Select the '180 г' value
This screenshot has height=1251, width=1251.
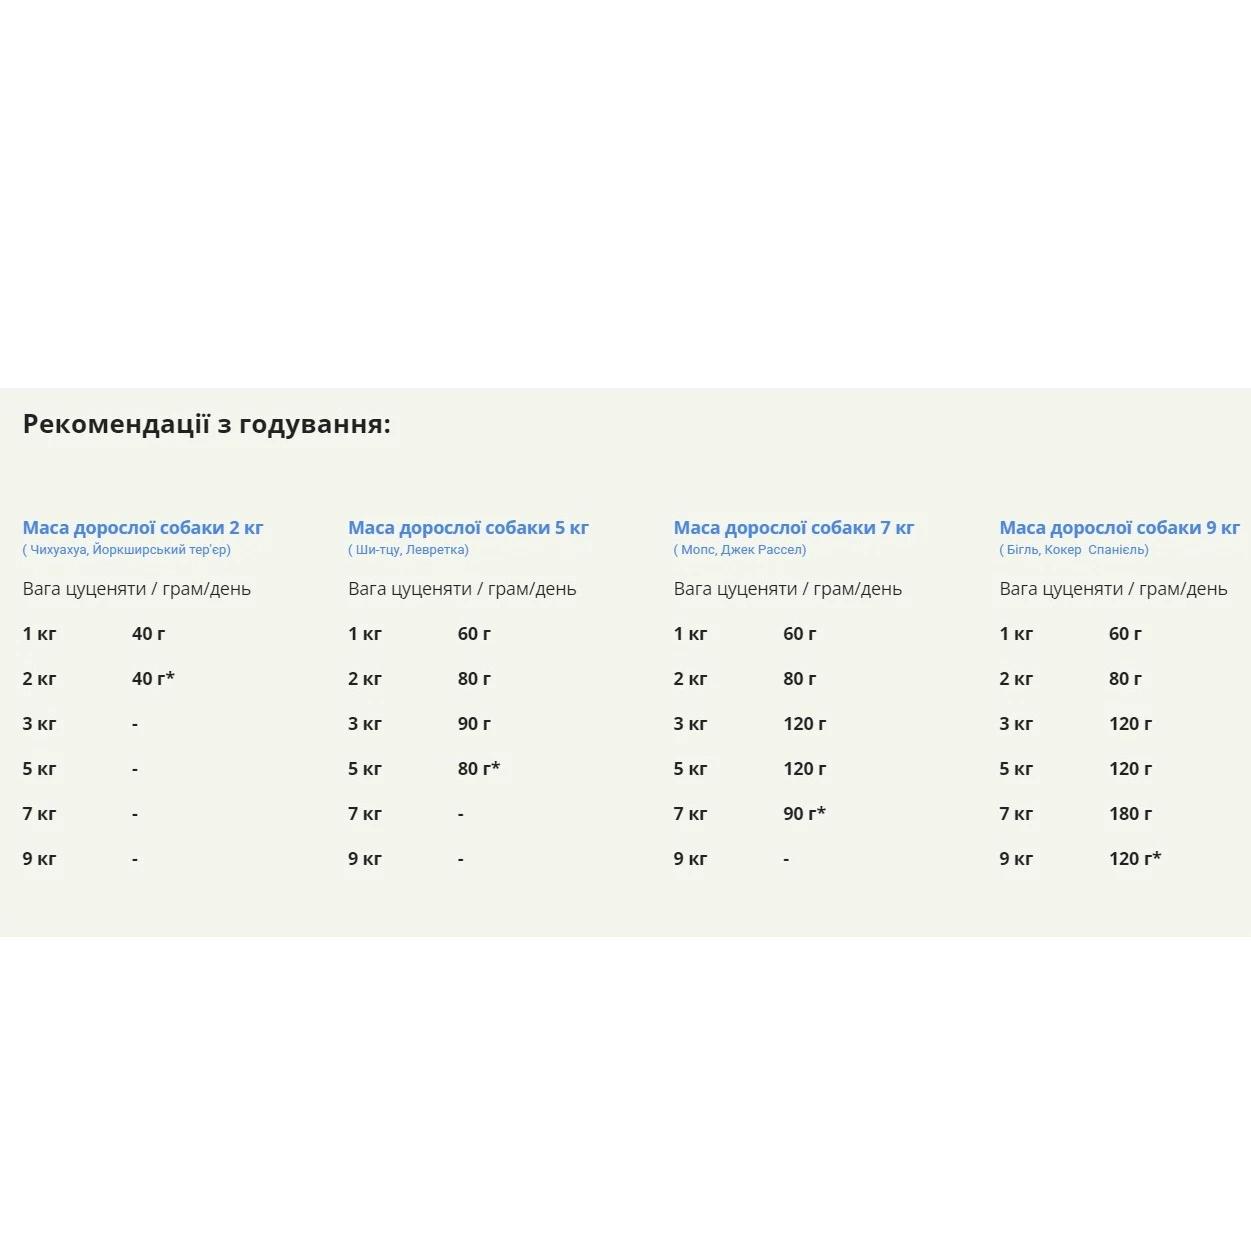[x=1130, y=814]
